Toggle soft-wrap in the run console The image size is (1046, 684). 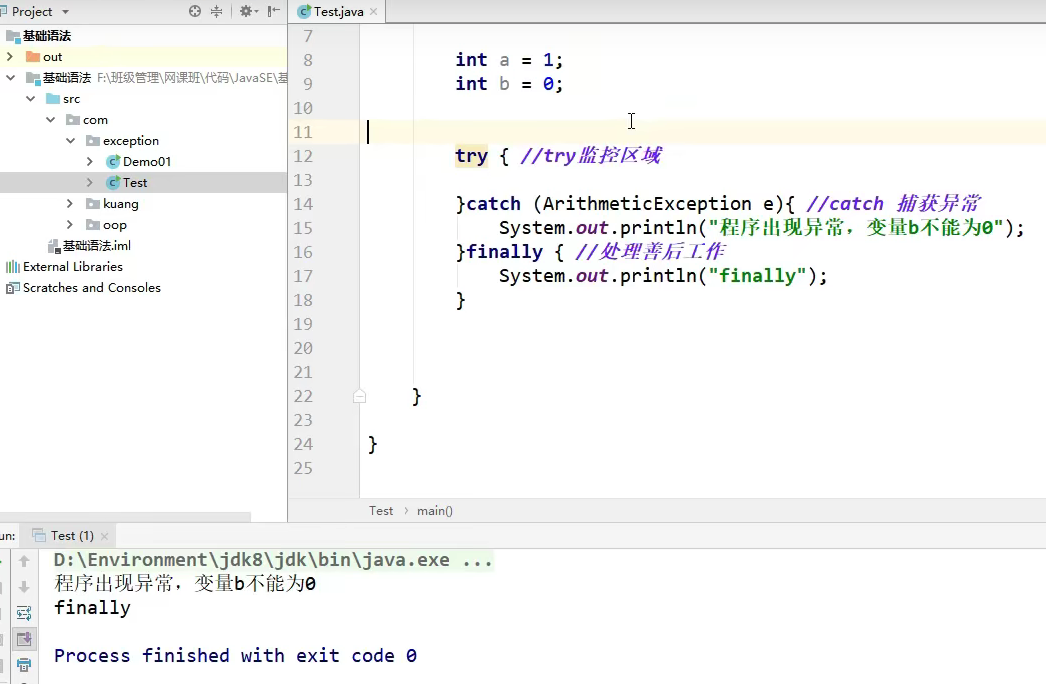[x=24, y=613]
